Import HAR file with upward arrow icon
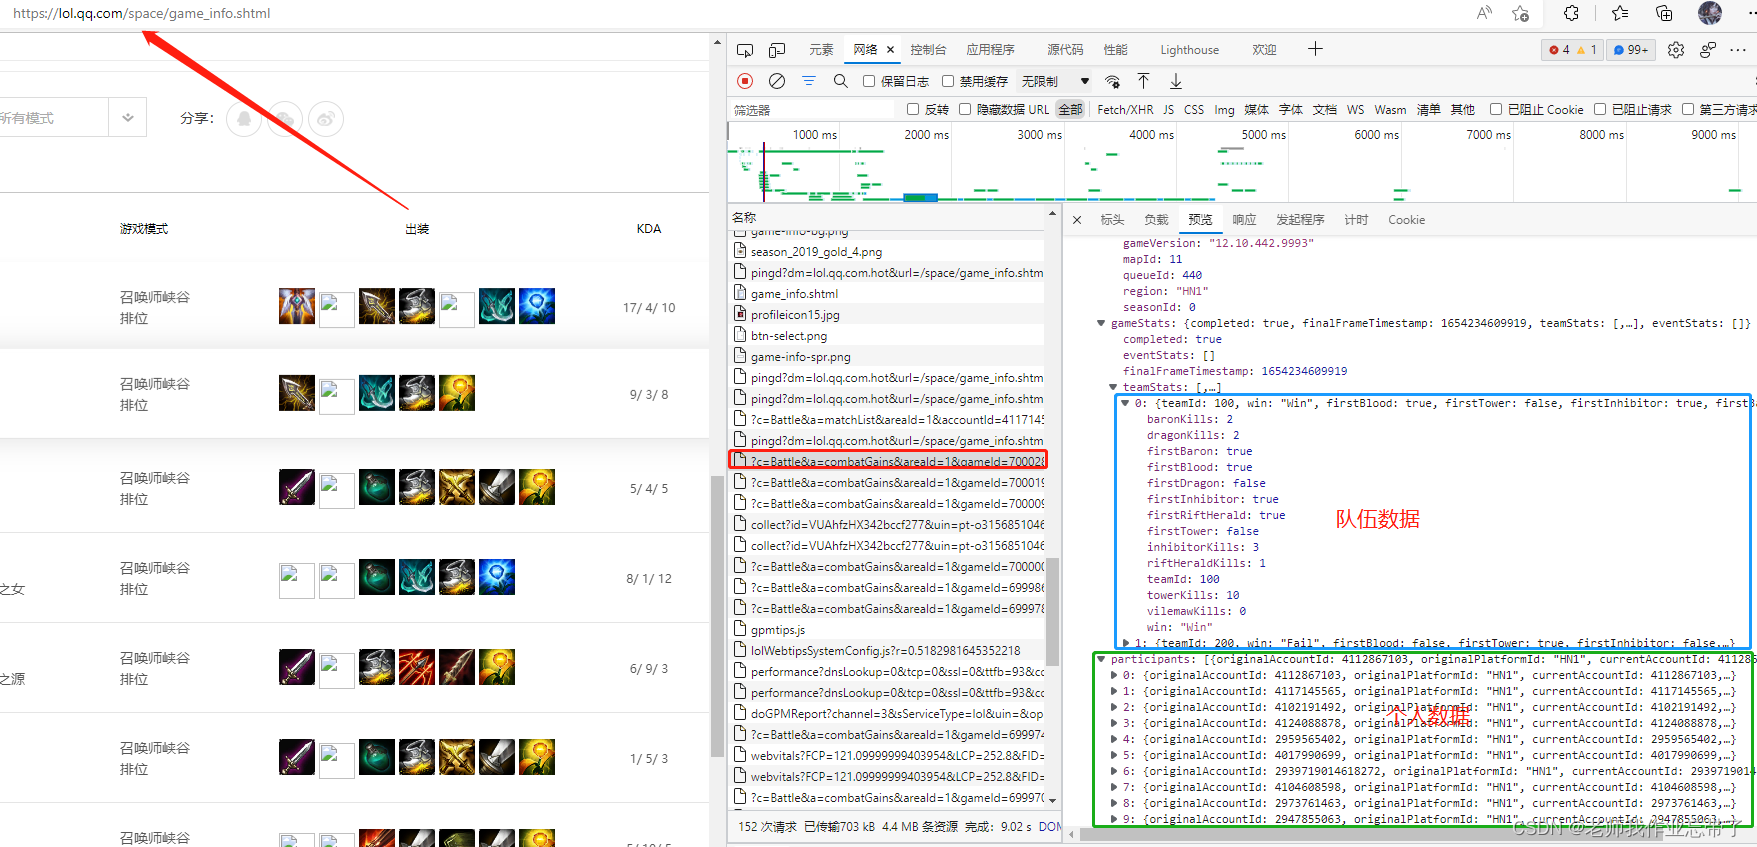Viewport: 1757px width, 847px height. point(1143,81)
